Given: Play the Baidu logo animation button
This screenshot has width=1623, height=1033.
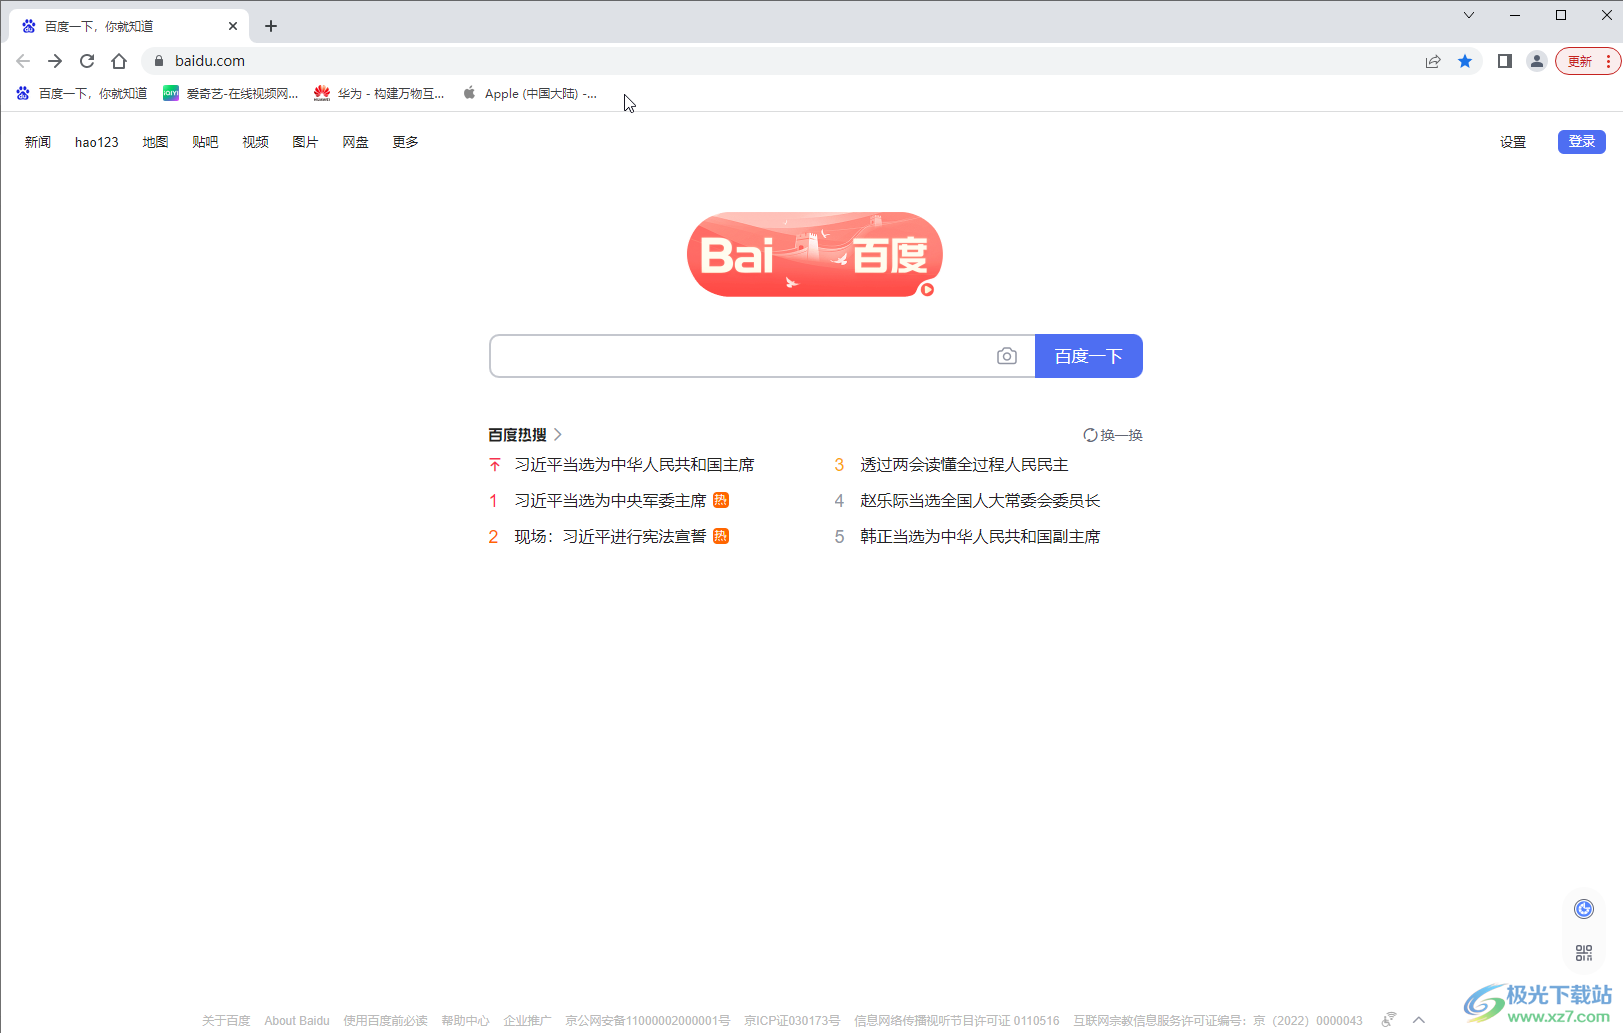Looking at the screenshot, I should (x=927, y=290).
